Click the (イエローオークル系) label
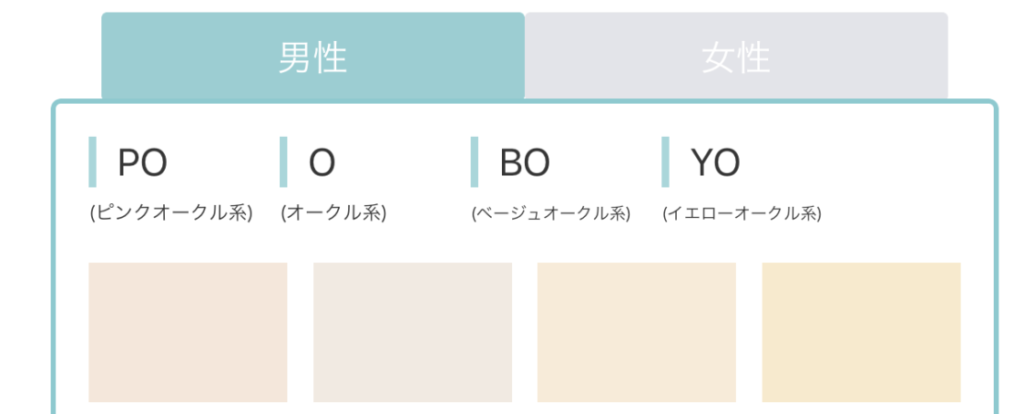The width and height of the screenshot is (1024, 414). click(742, 214)
